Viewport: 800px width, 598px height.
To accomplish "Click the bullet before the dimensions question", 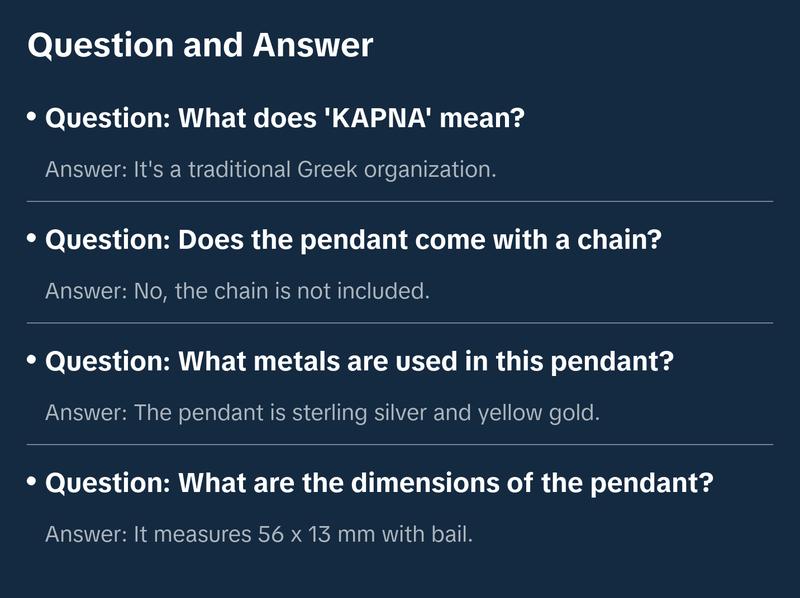I will (x=32, y=482).
